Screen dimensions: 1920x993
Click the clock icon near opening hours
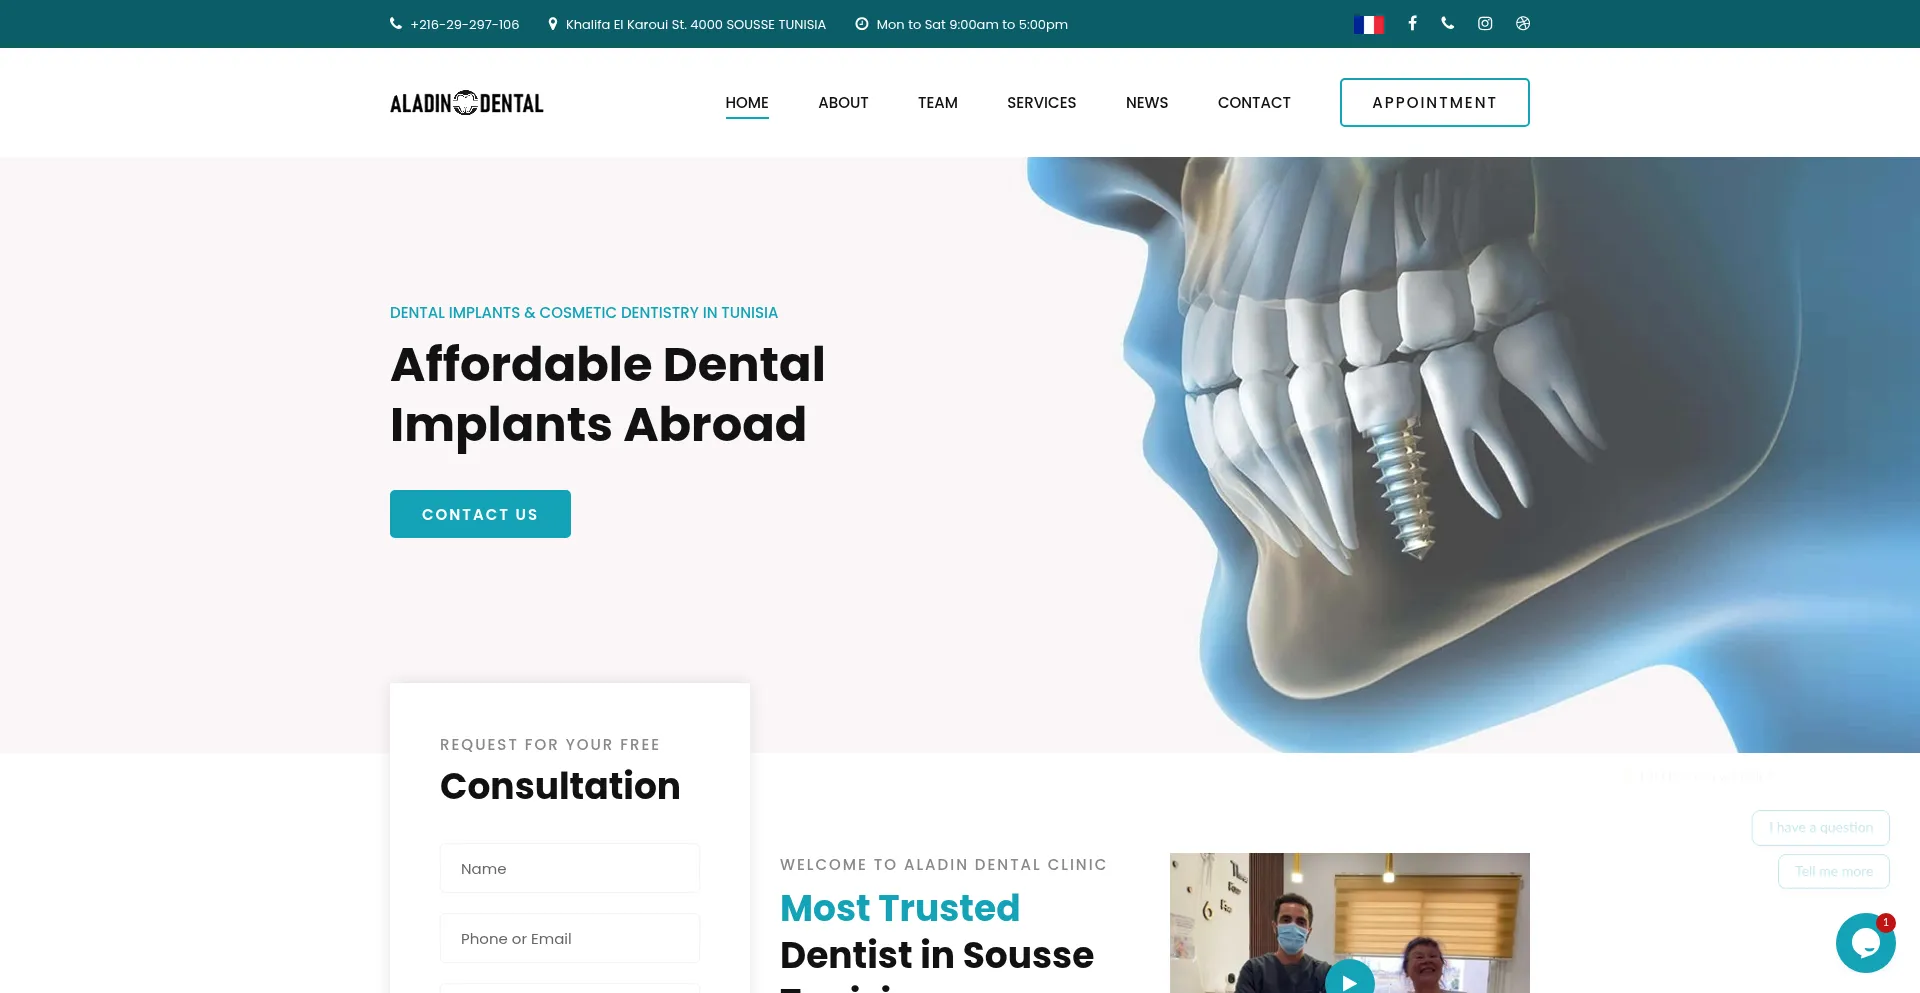click(861, 23)
